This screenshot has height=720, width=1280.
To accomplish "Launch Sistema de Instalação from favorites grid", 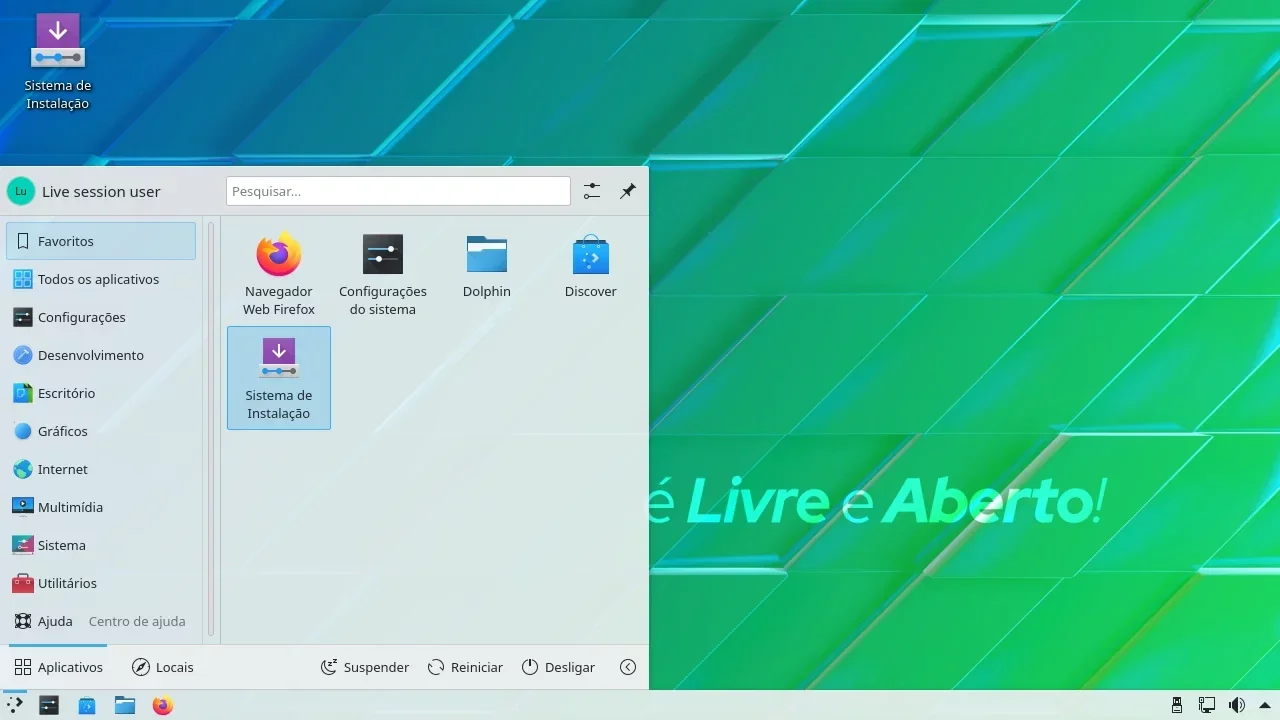I will (279, 378).
